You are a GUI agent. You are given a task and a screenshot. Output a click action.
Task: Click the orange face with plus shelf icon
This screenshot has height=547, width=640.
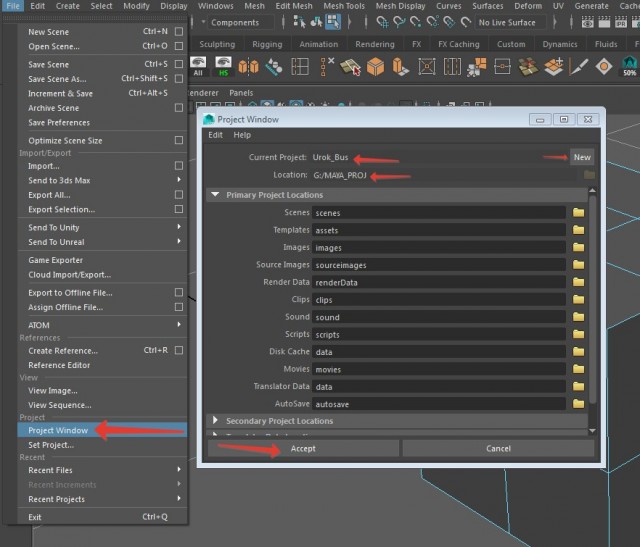coord(553,67)
